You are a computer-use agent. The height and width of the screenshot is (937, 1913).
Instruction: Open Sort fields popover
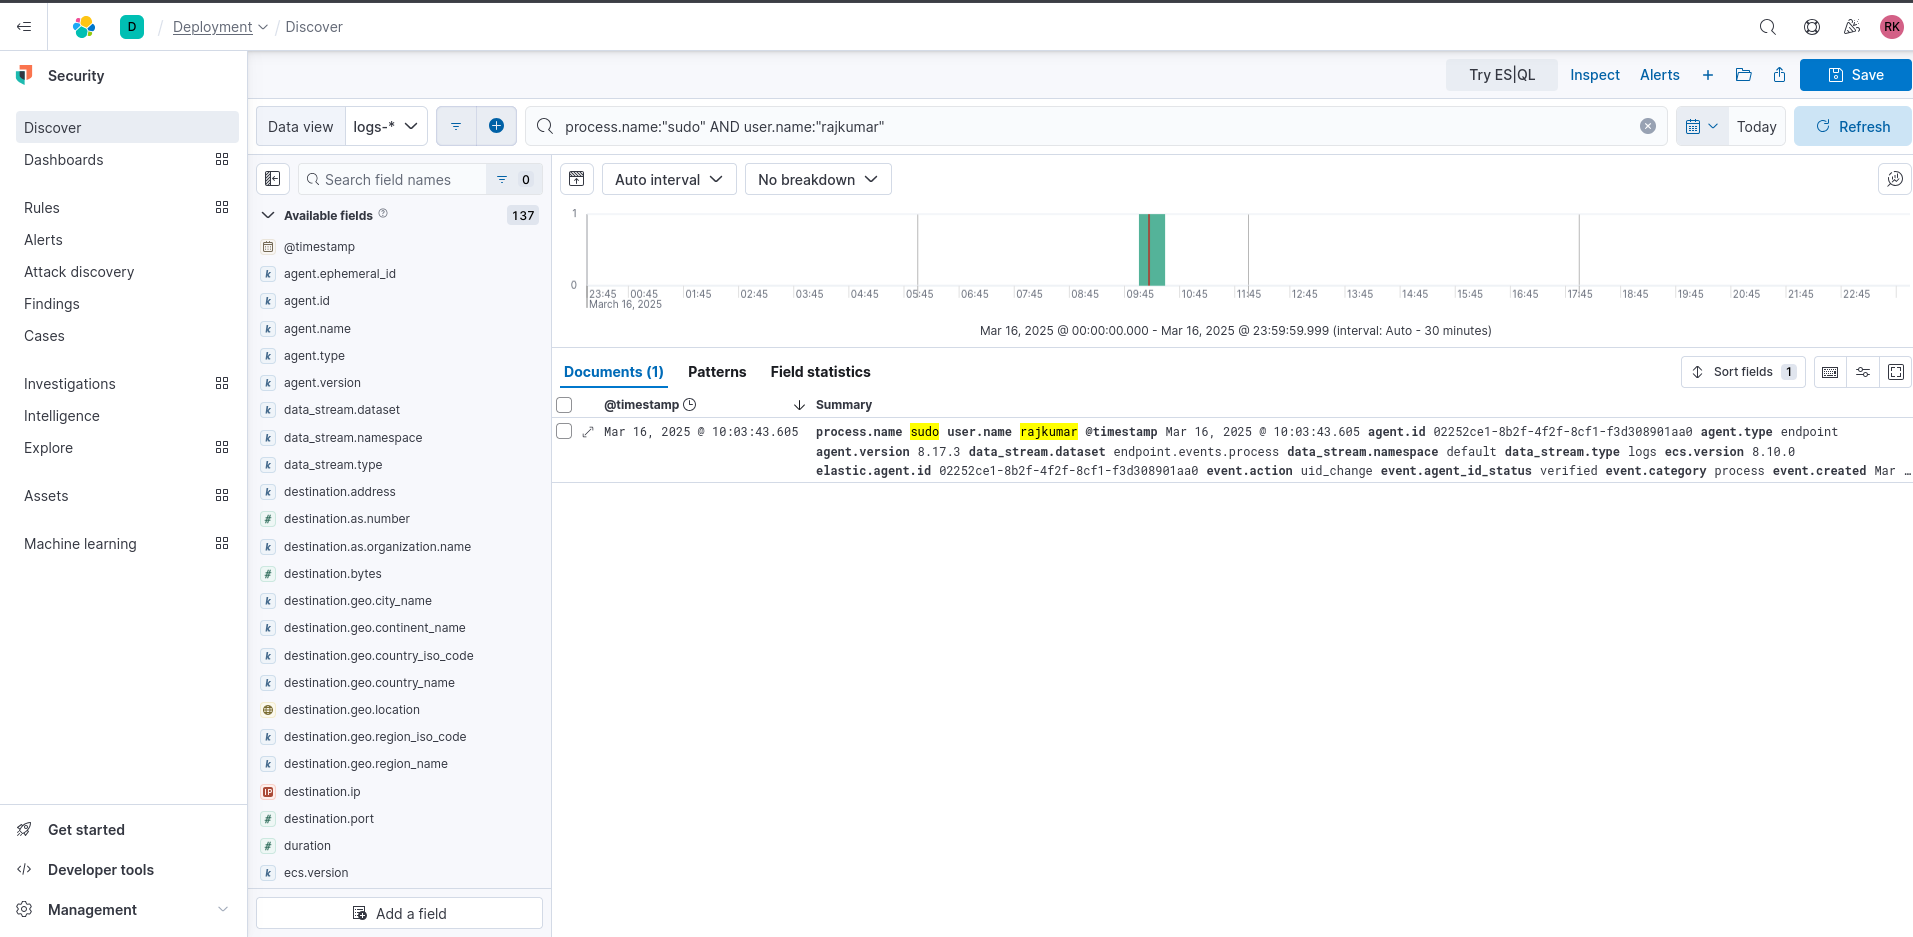coord(1743,372)
